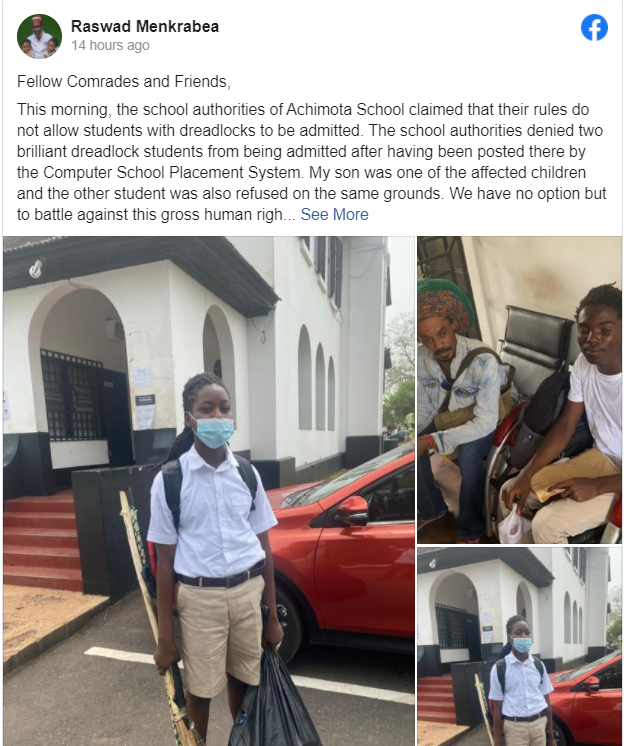Expand the post with See More
Viewport: 624px width, 746px height.
click(x=334, y=215)
